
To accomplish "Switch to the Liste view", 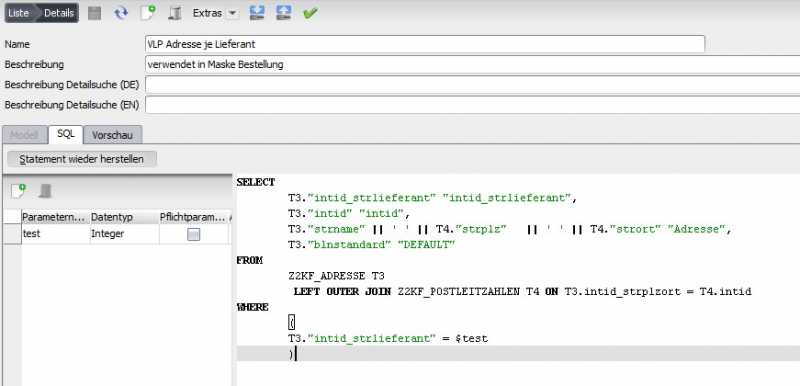I will click(19, 13).
